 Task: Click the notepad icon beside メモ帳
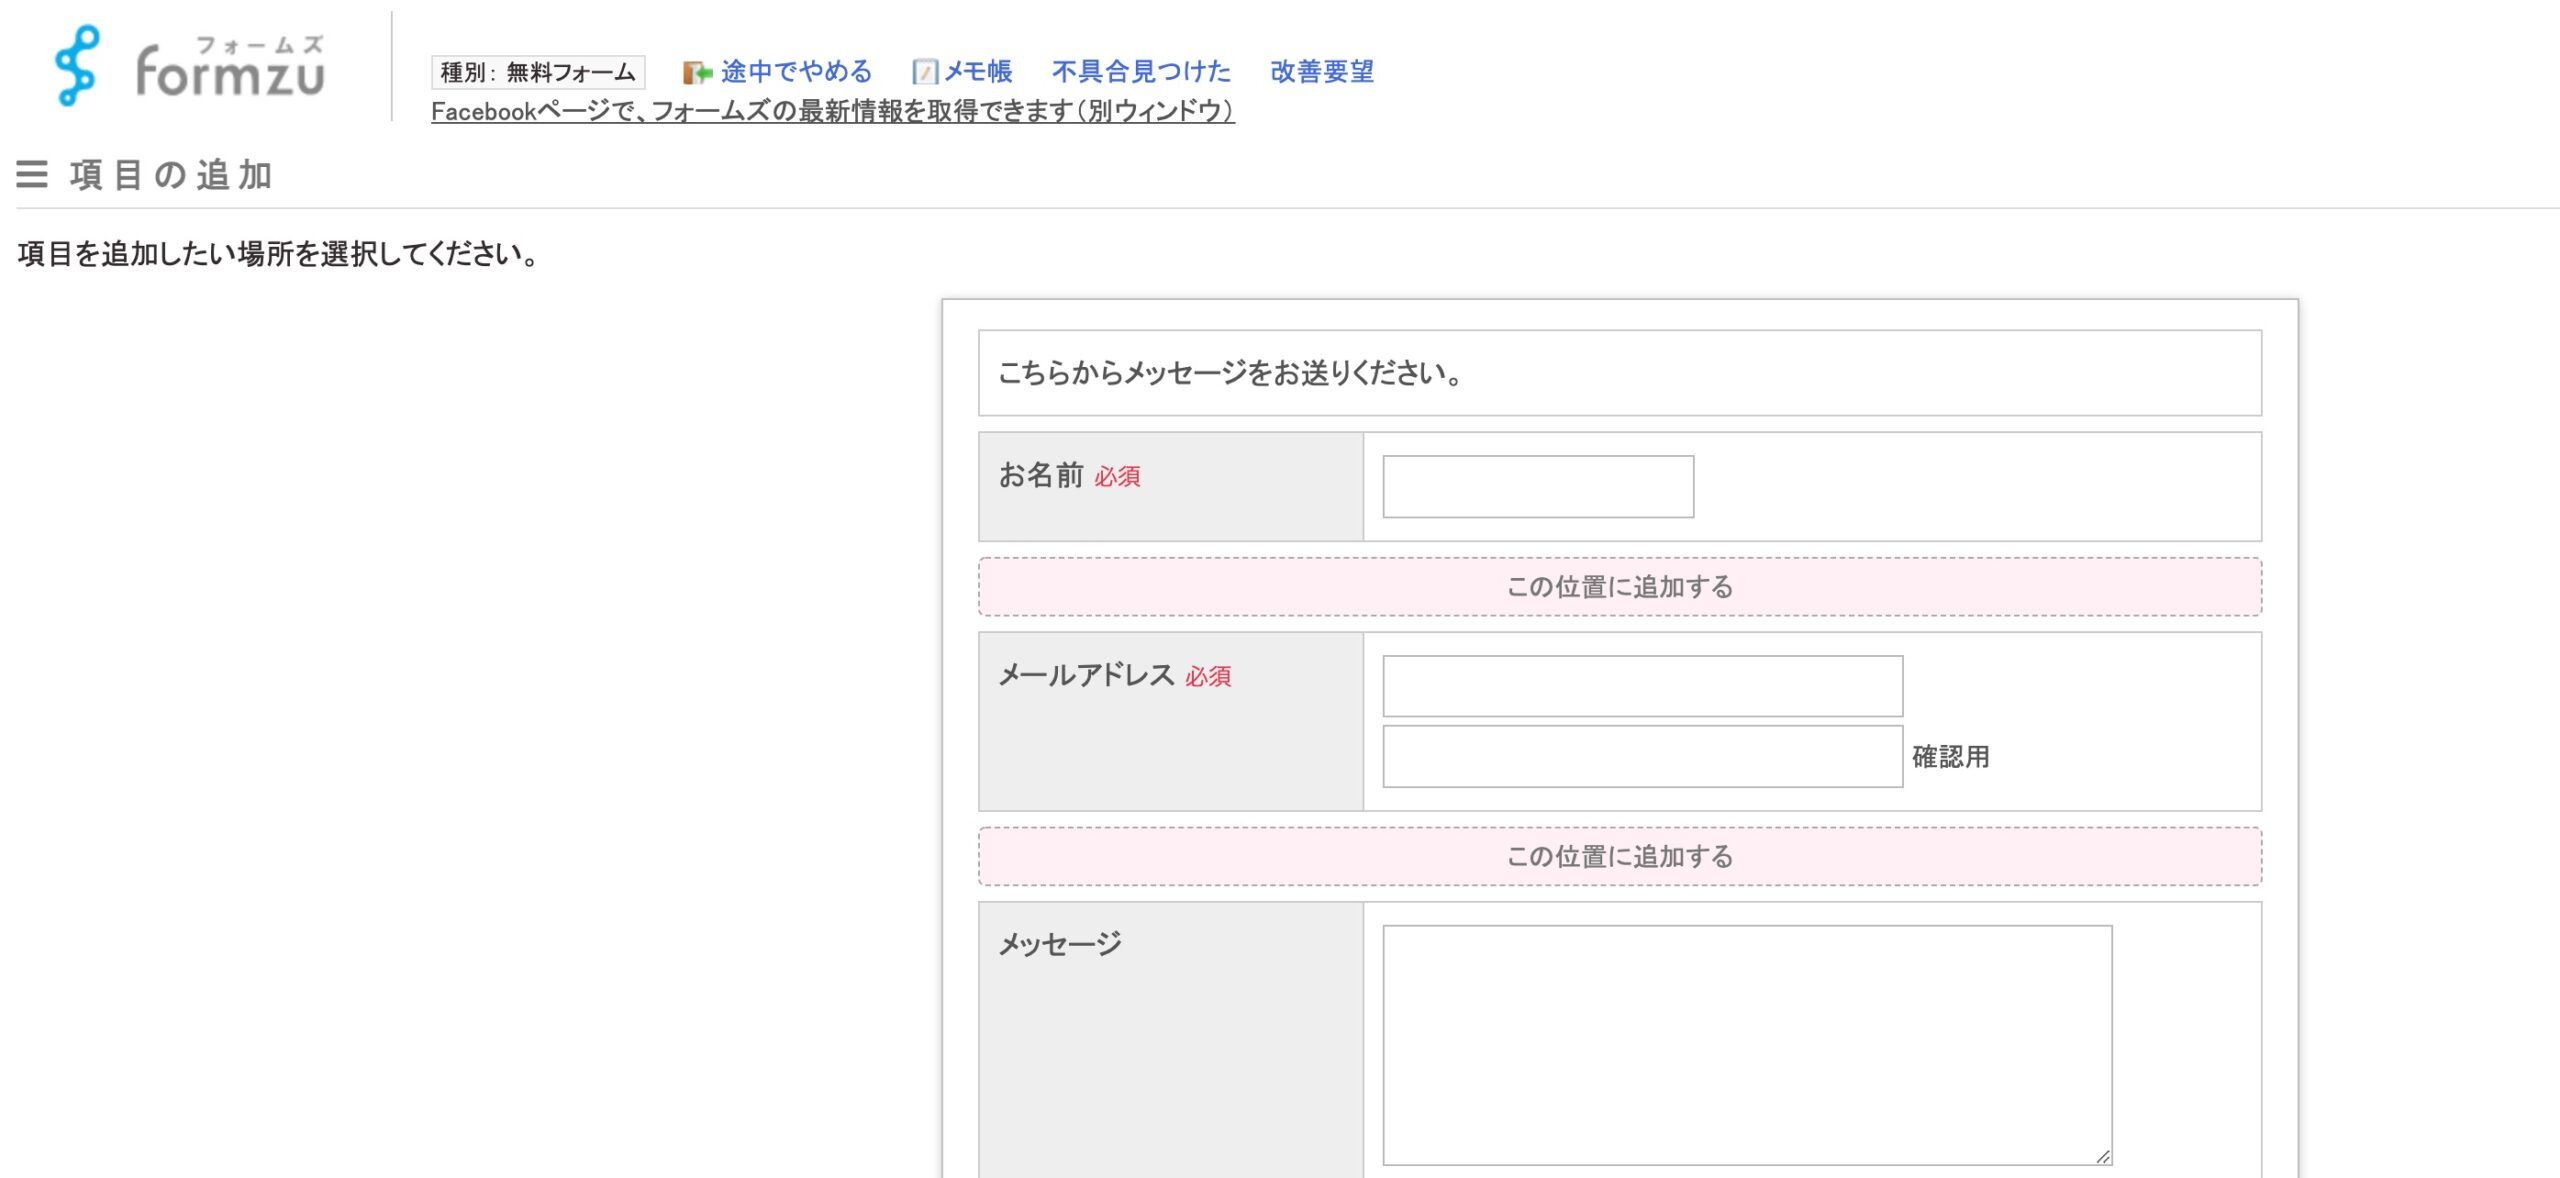[925, 71]
